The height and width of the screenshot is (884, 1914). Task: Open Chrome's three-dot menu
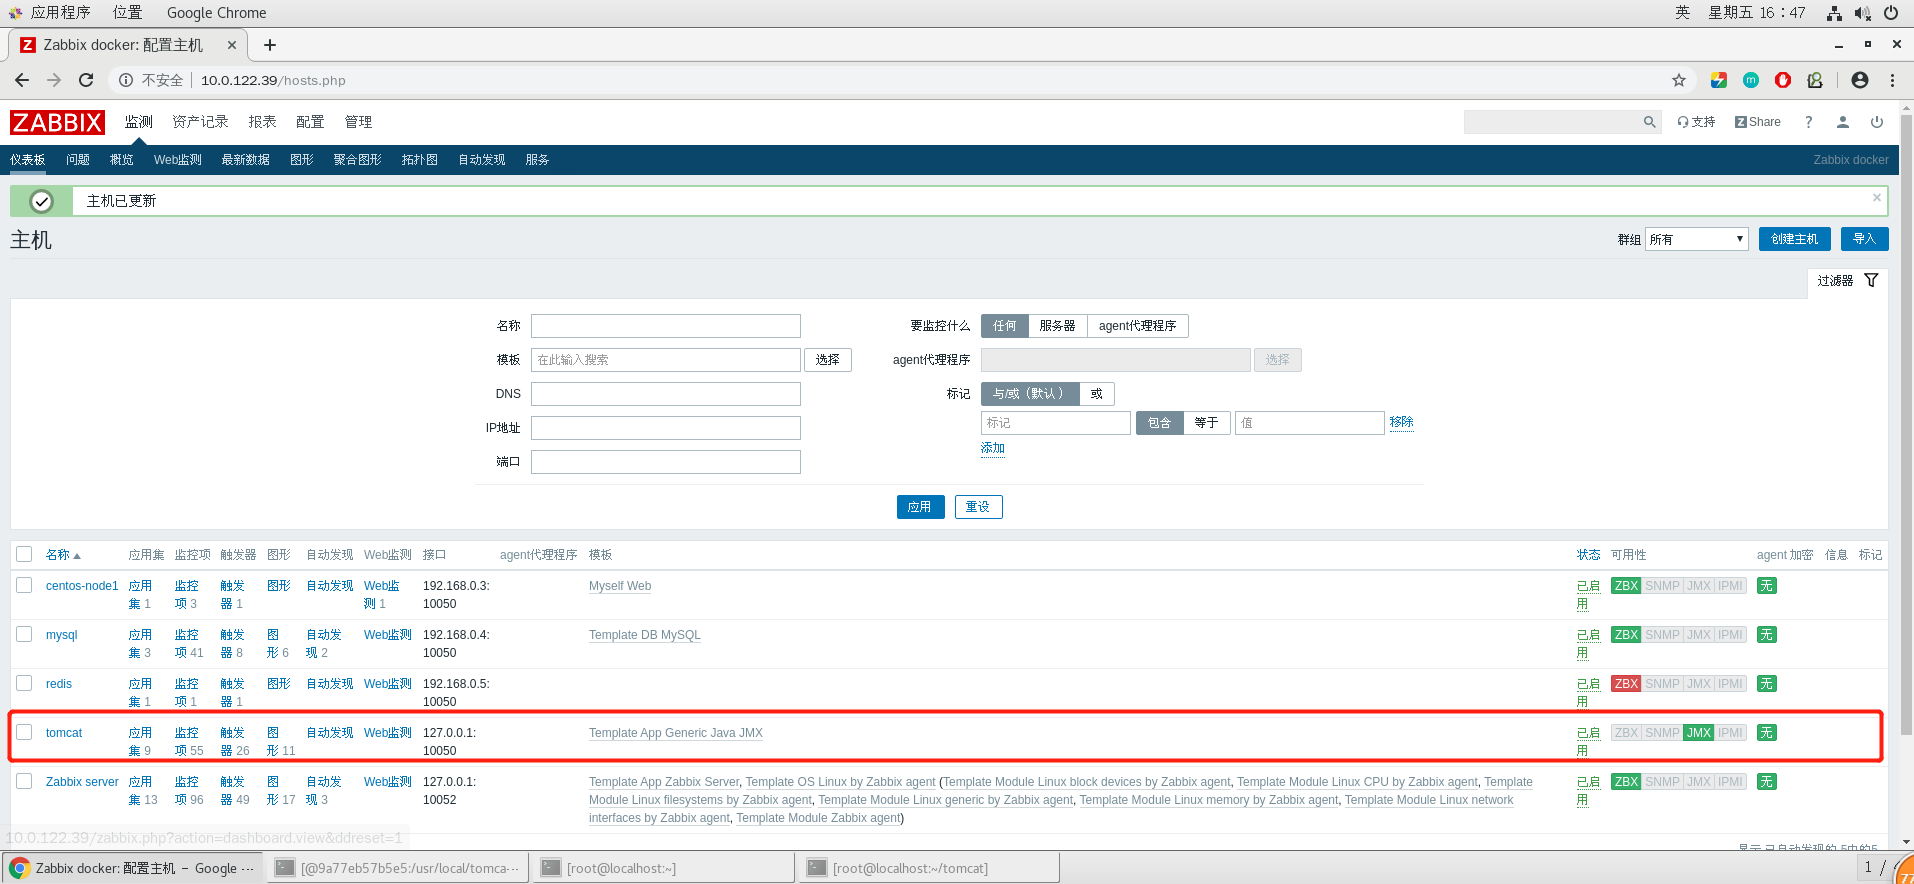tap(1893, 80)
